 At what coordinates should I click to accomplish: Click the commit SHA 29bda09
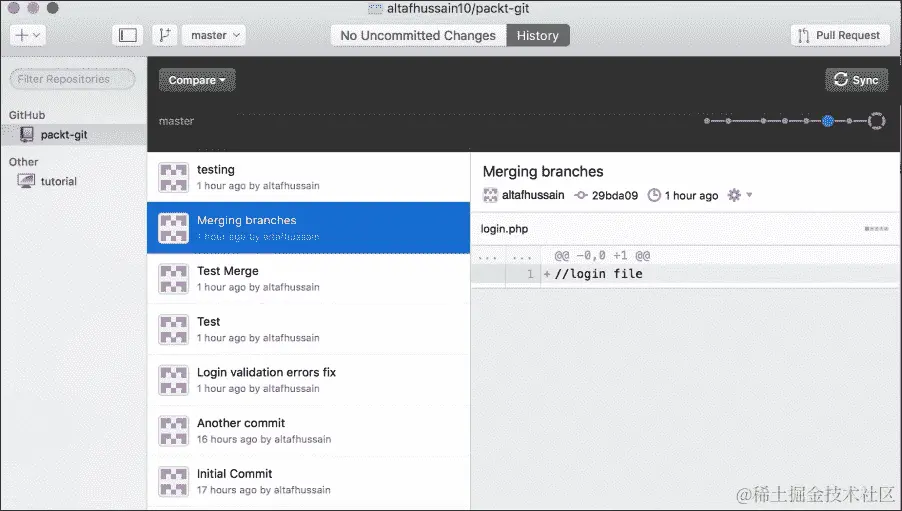(614, 196)
